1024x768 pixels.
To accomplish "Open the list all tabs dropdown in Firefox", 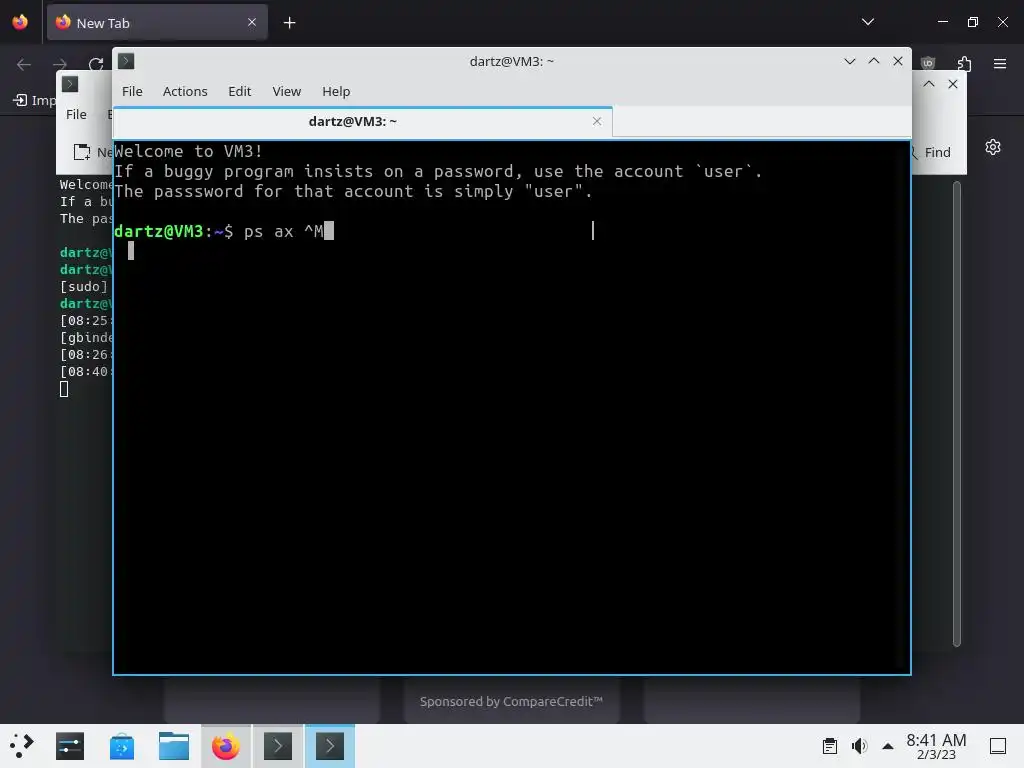I will (x=868, y=22).
